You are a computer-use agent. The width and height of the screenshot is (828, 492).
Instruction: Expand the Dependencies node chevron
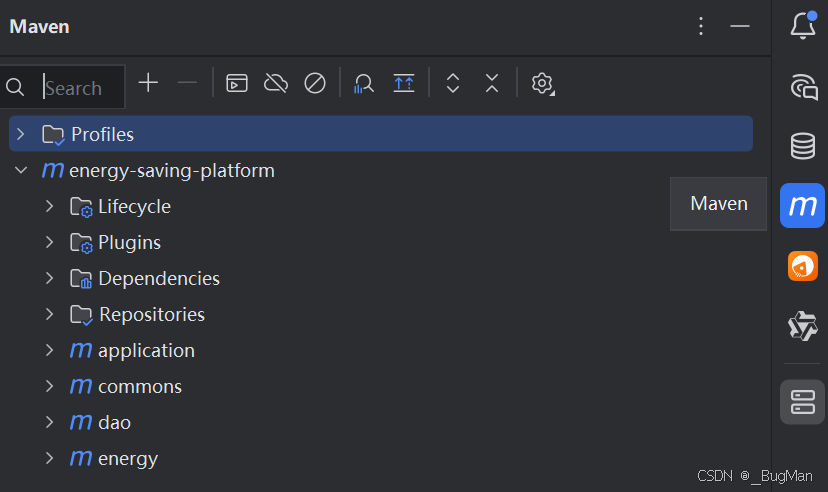(x=49, y=278)
